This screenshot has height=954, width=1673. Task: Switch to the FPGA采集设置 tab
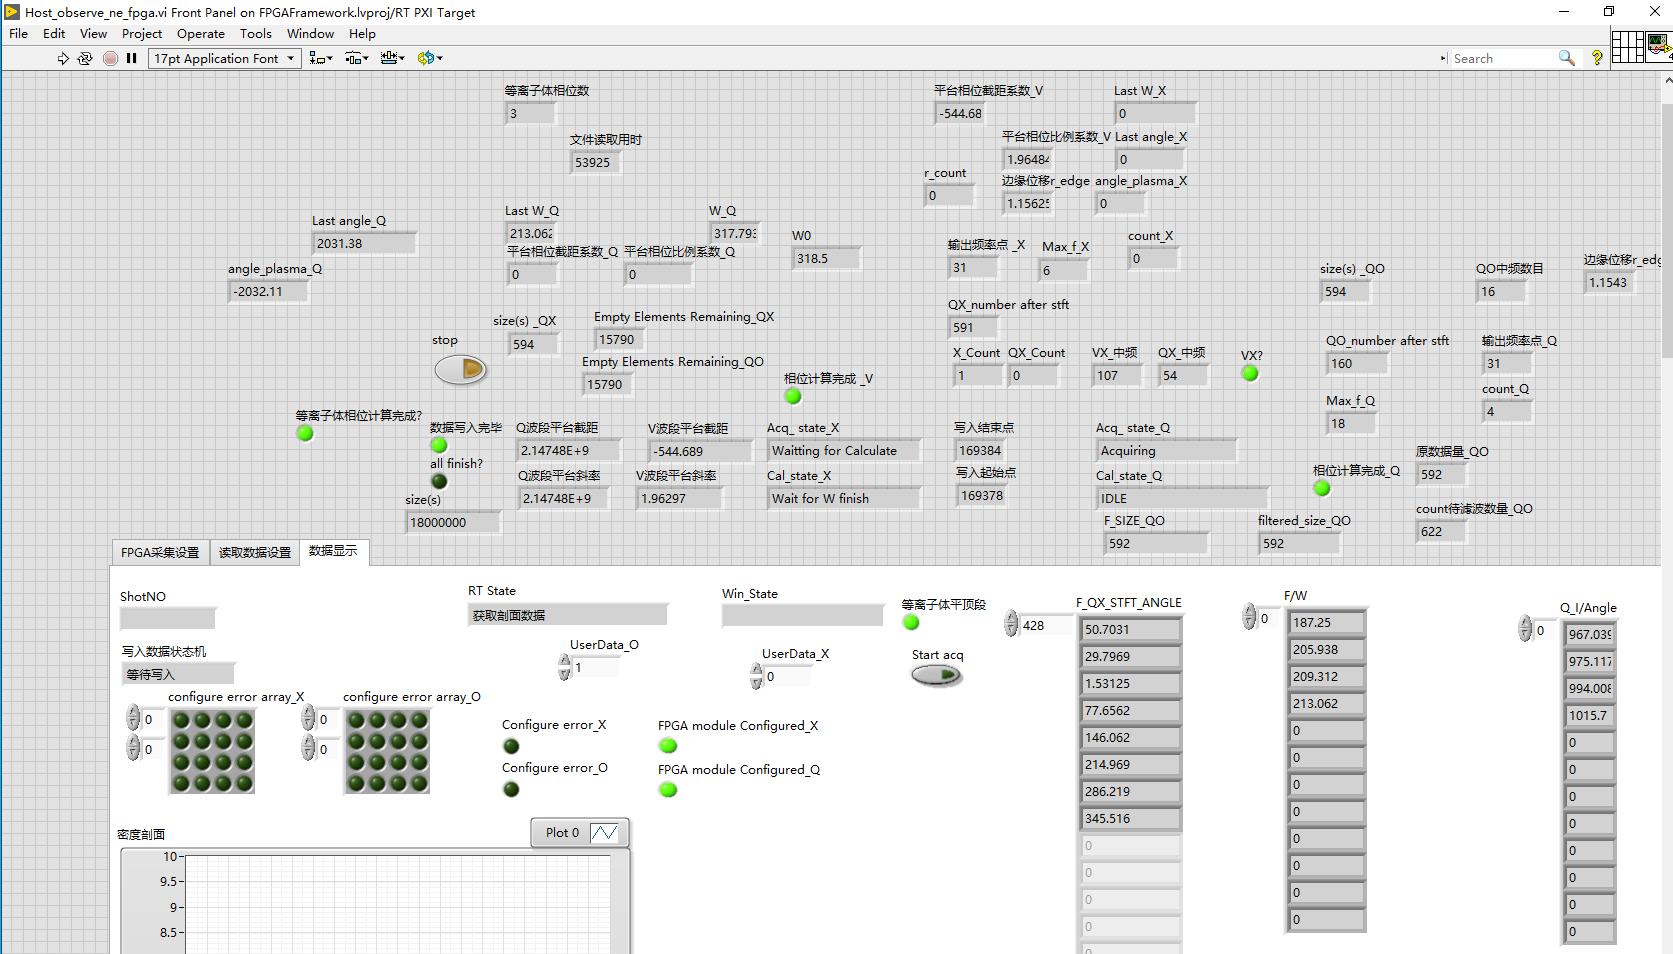tap(160, 553)
